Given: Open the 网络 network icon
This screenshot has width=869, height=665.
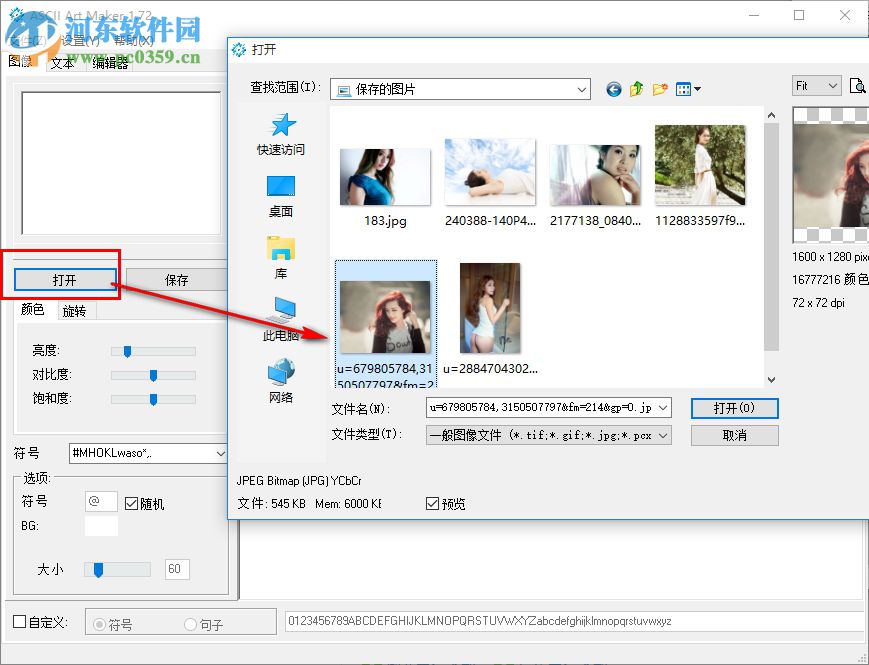Looking at the screenshot, I should point(280,380).
